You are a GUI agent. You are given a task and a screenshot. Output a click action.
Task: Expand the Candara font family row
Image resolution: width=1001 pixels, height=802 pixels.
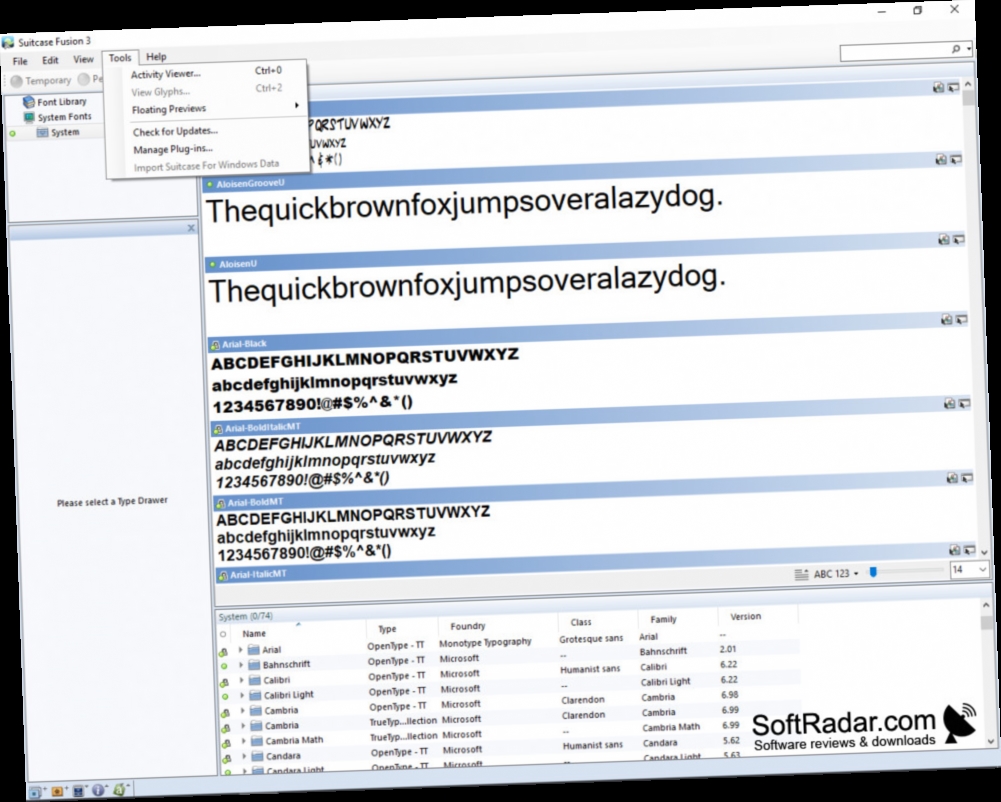245,757
